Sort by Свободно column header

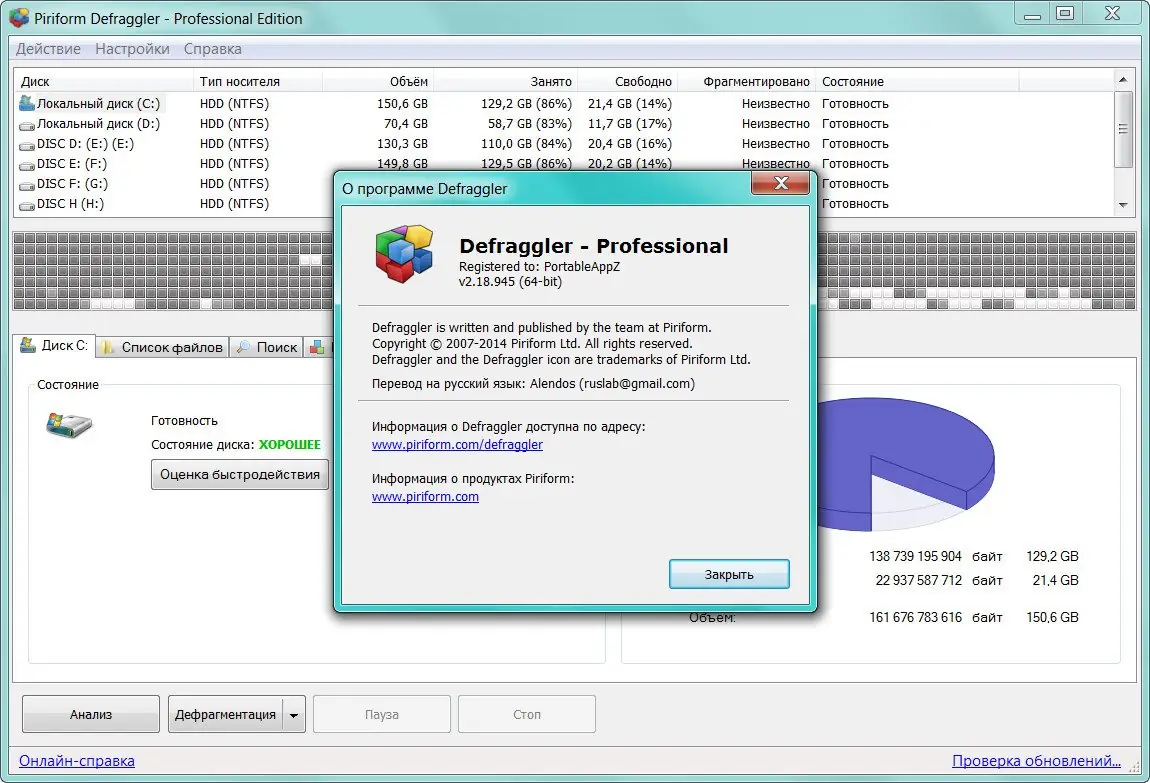pyautogui.click(x=627, y=81)
